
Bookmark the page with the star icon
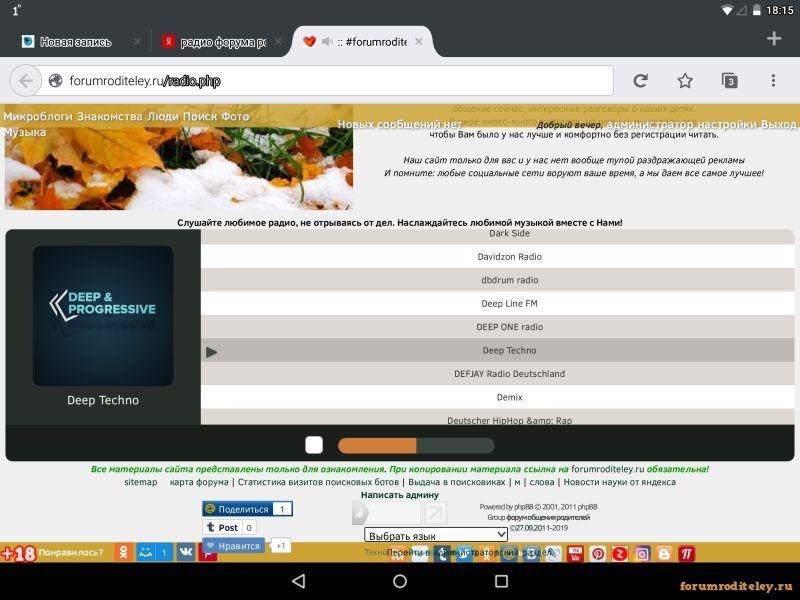(685, 81)
